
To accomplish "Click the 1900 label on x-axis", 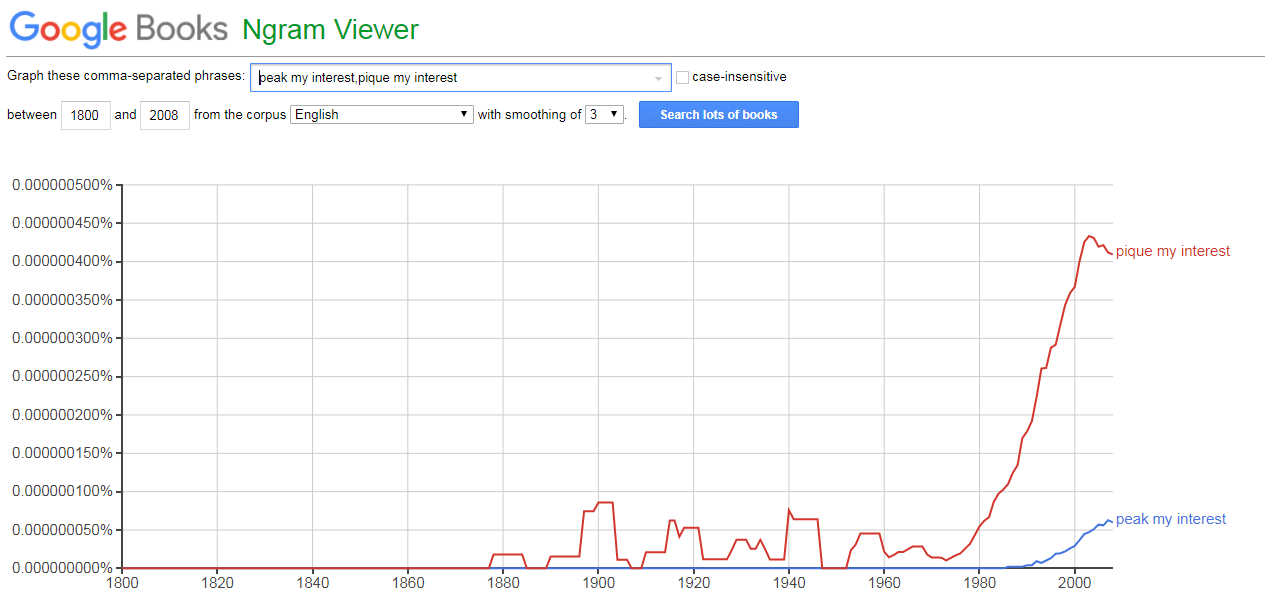I will pos(598,582).
